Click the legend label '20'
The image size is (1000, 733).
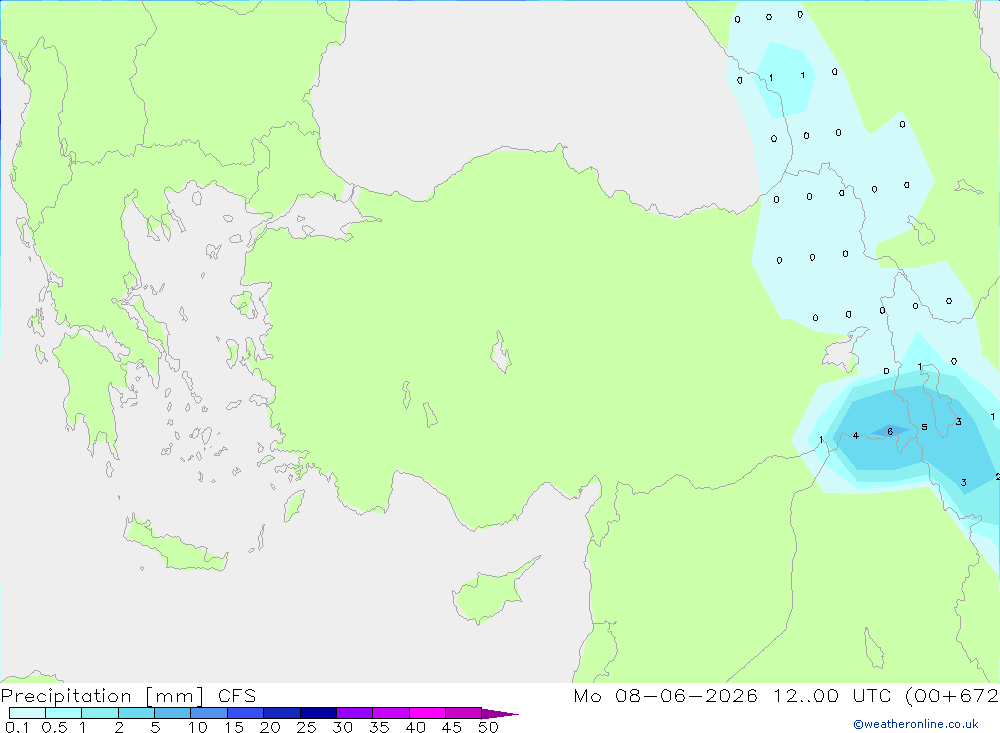pos(270,727)
